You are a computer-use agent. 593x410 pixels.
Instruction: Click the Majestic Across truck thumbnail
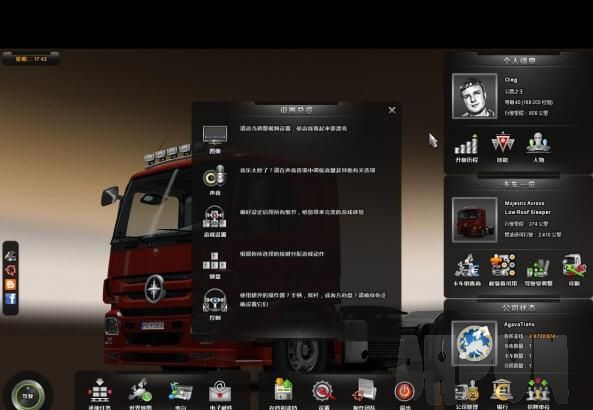tap(474, 219)
